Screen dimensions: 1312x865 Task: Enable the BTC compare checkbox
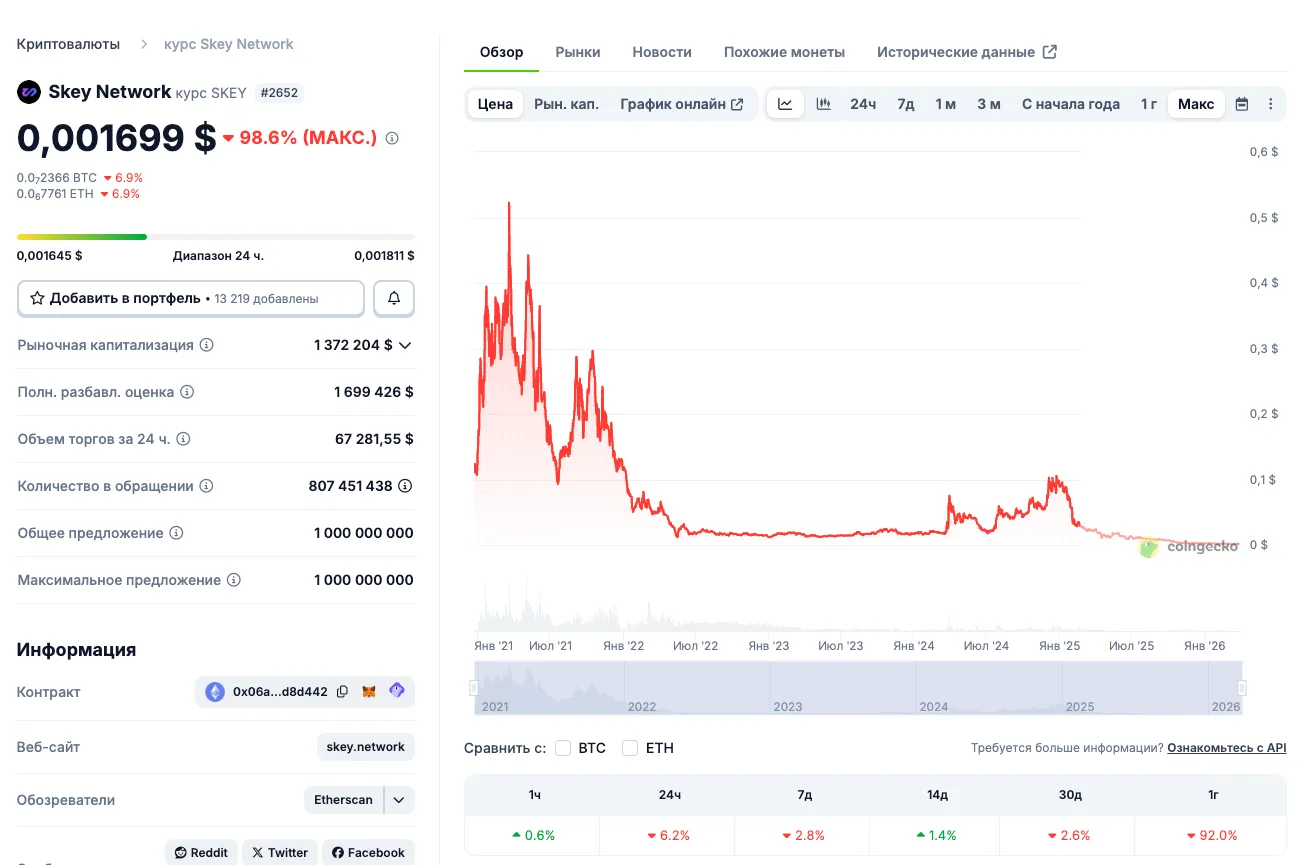click(x=563, y=748)
